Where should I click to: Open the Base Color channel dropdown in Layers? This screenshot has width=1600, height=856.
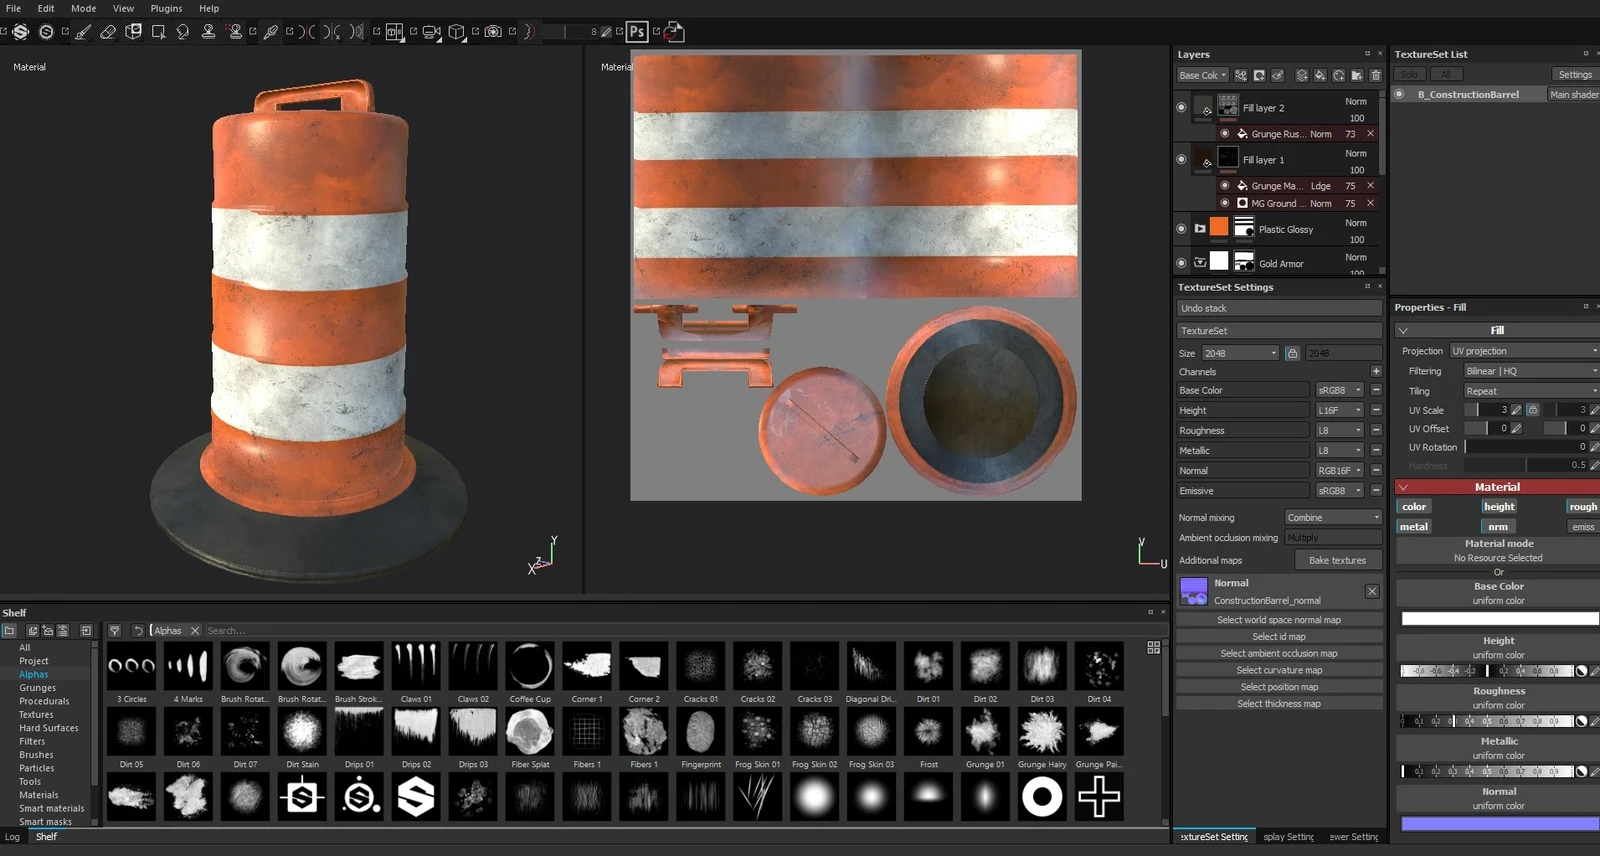click(1202, 75)
